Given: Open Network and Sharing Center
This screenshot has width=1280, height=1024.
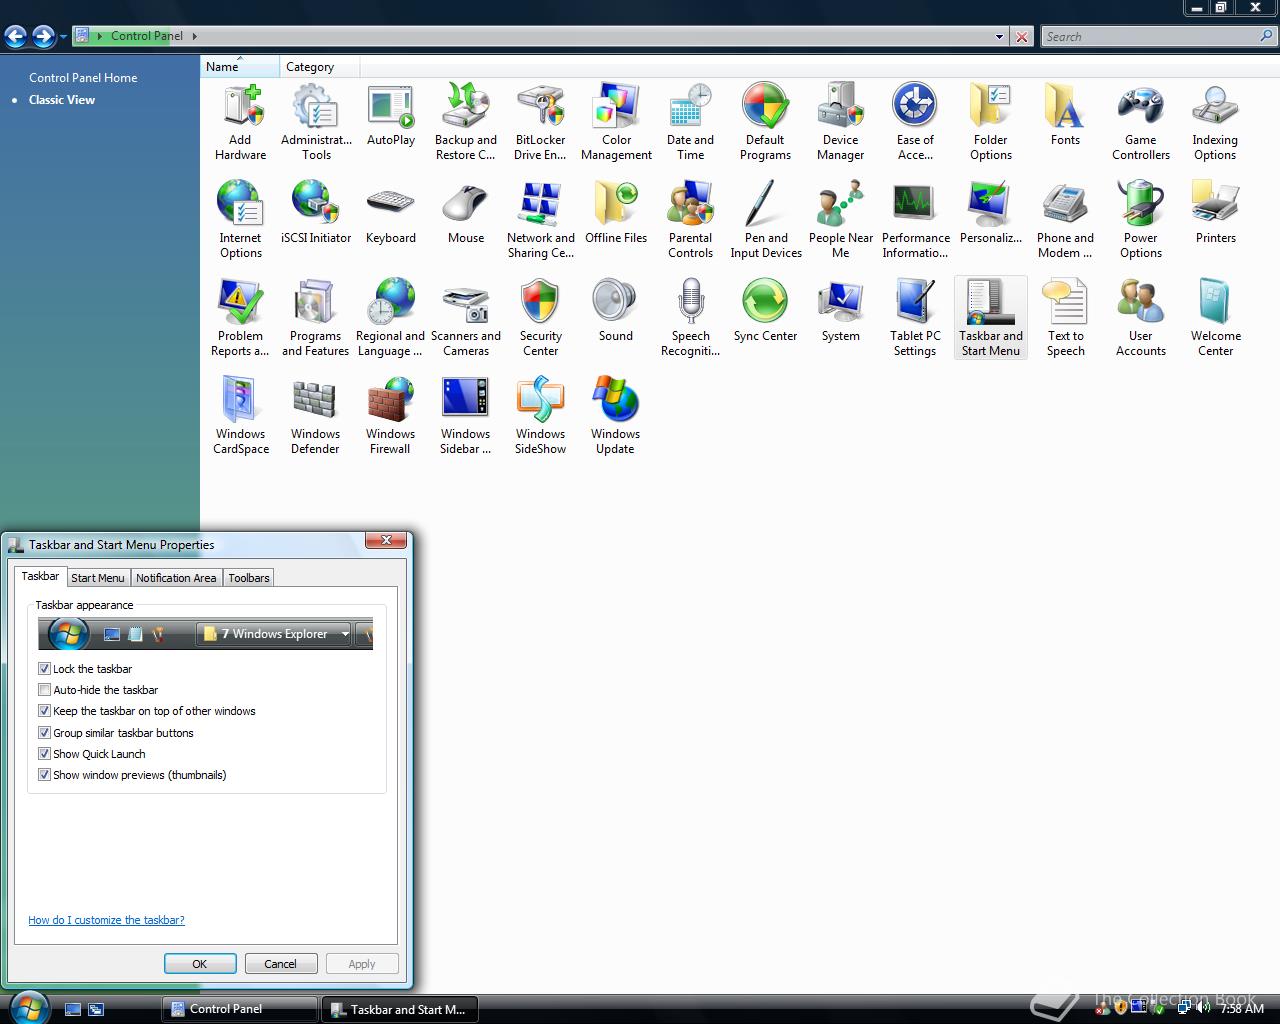Looking at the screenshot, I should click(x=541, y=220).
